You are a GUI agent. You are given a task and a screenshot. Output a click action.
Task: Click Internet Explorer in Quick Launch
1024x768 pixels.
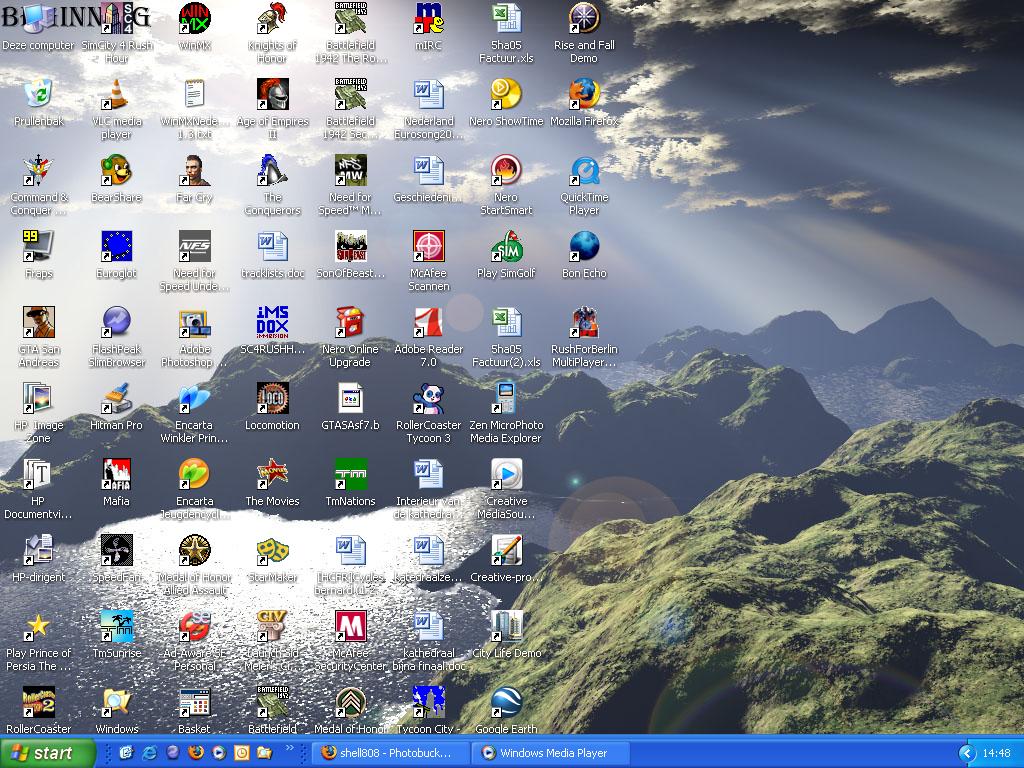149,753
